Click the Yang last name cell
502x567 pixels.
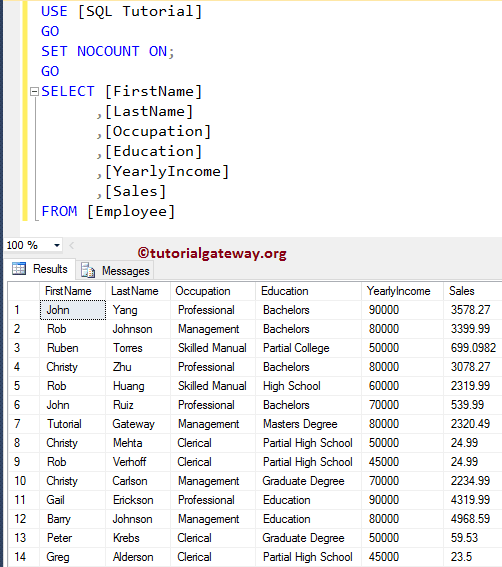pos(138,310)
